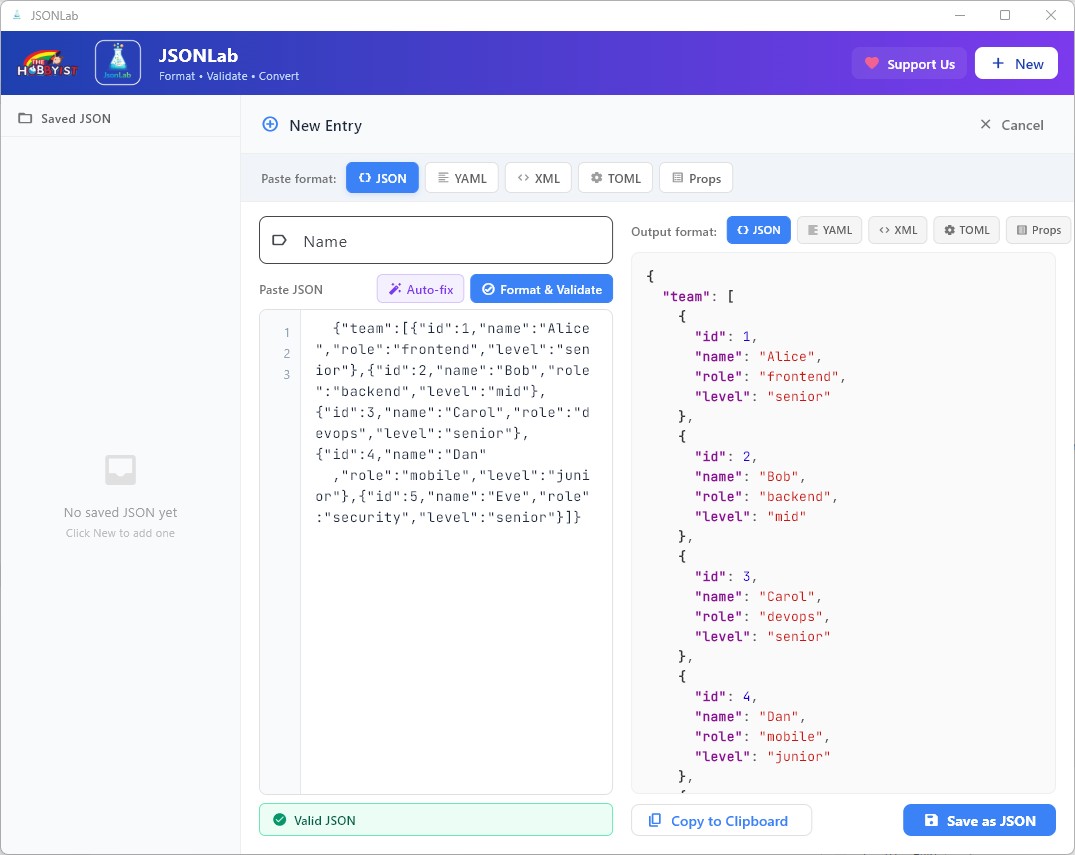The height and width of the screenshot is (855, 1075).
Task: Click the green Valid JSON checkmark icon
Action: click(279, 820)
